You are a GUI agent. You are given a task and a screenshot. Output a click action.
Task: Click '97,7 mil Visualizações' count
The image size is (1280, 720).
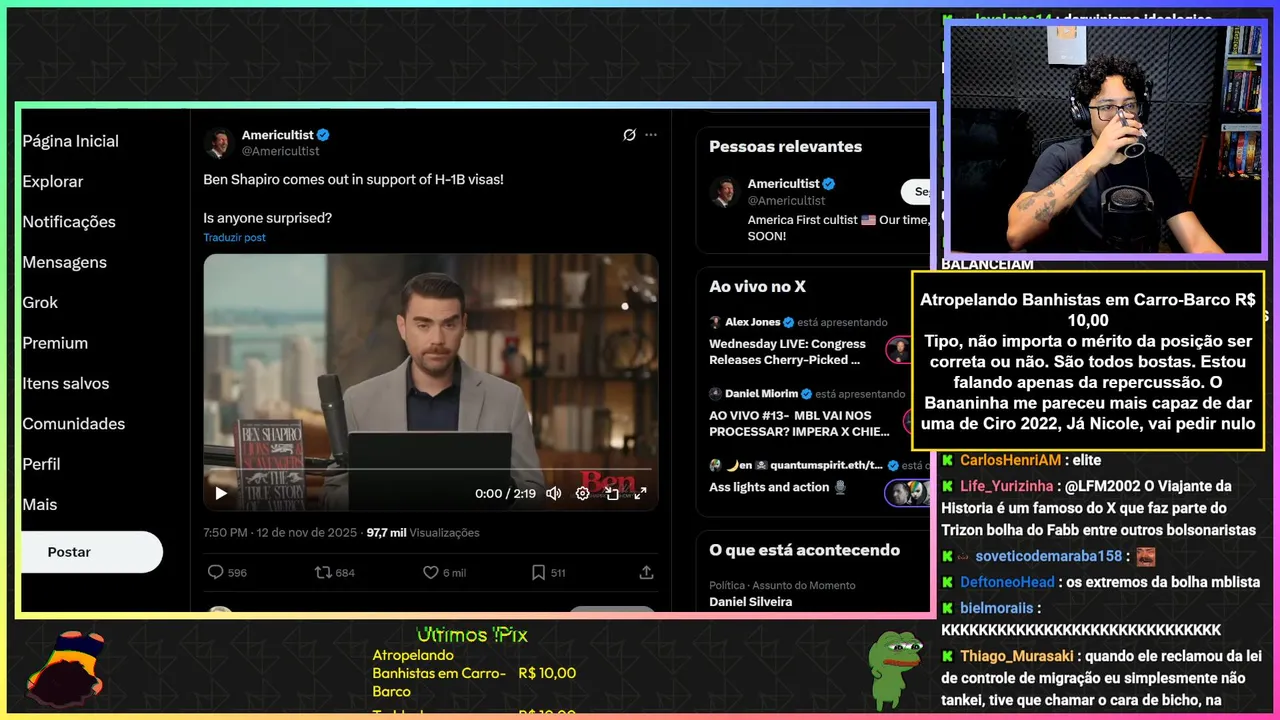point(423,533)
